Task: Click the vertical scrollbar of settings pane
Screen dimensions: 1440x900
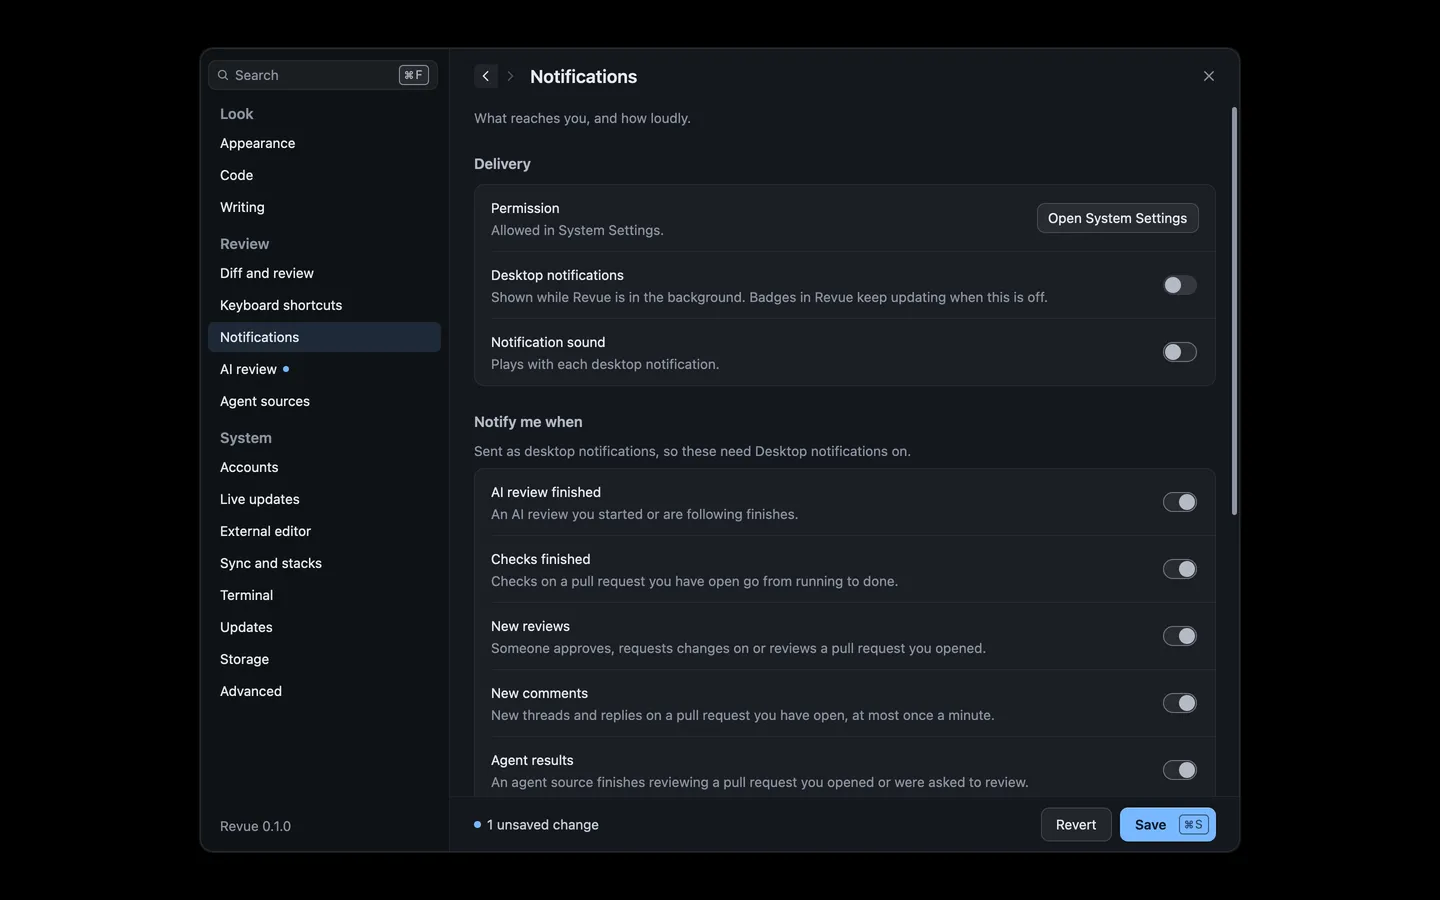Action: (x=1234, y=311)
